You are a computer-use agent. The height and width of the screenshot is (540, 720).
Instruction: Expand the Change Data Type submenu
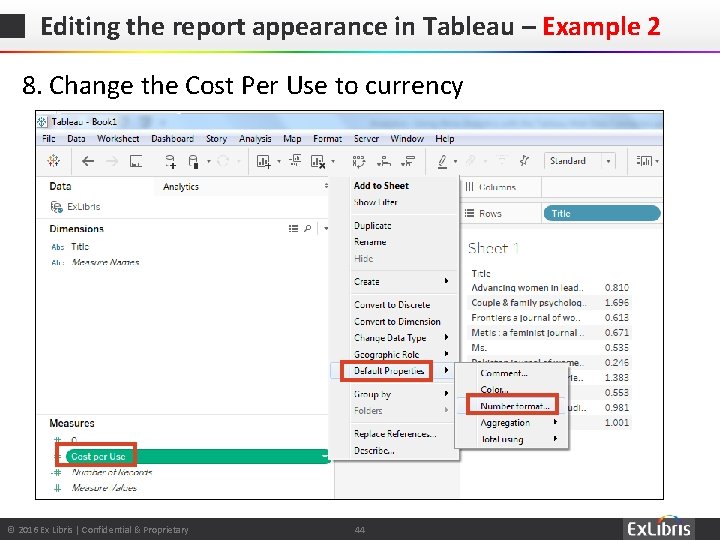[446, 337]
